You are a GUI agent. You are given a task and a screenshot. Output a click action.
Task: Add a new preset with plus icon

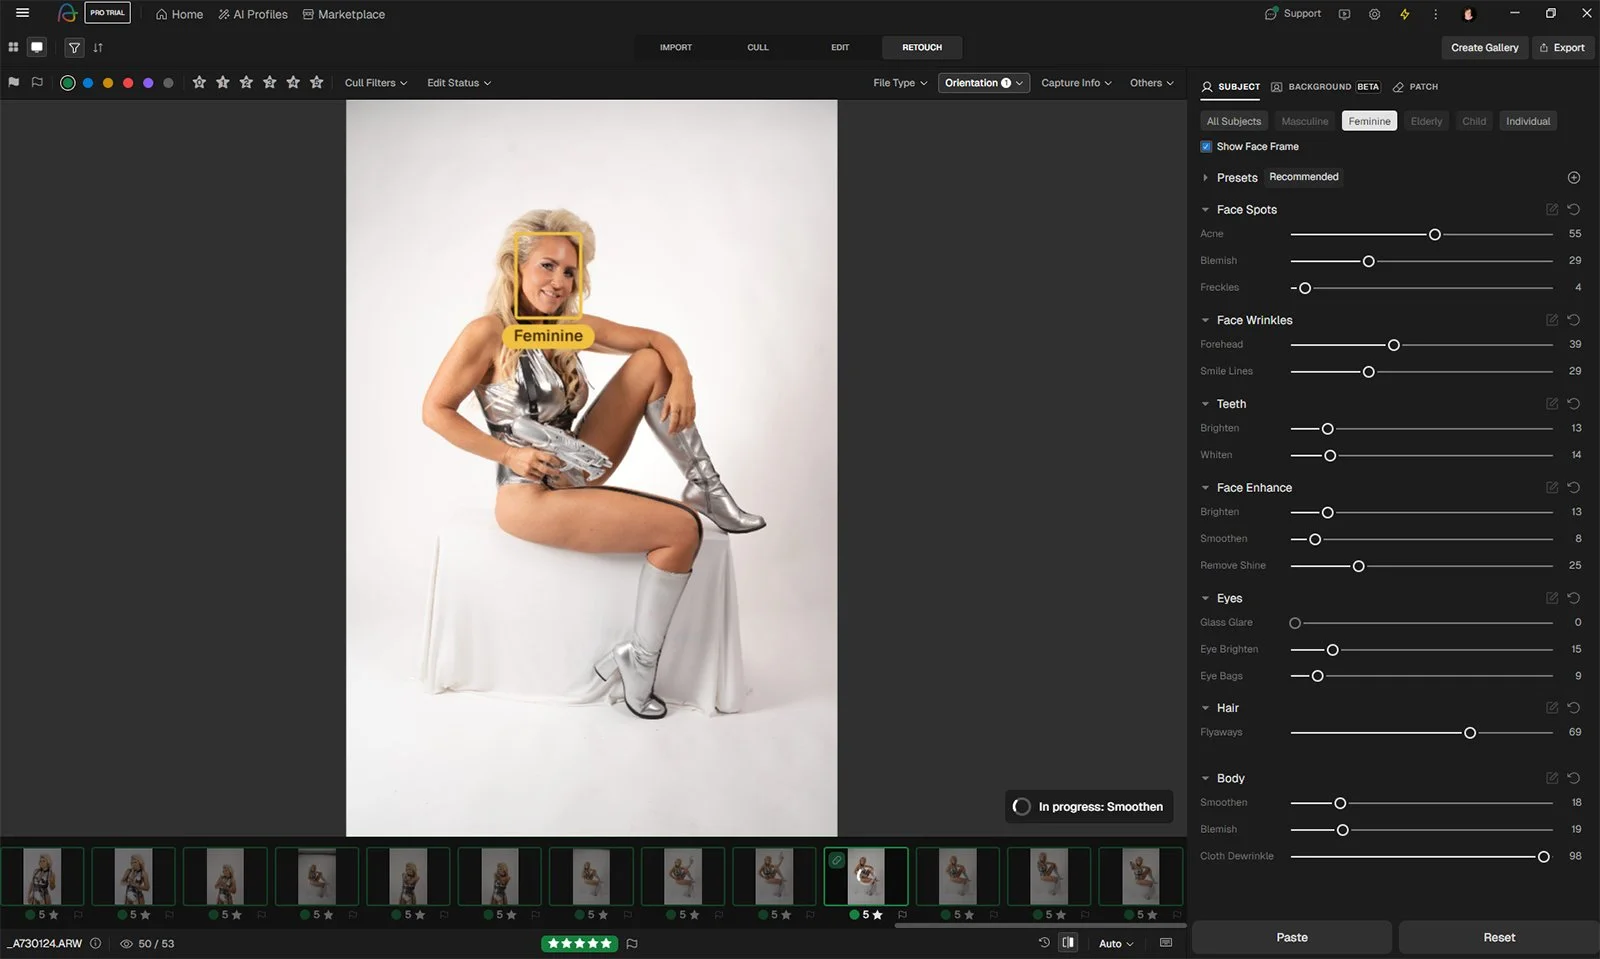point(1574,177)
